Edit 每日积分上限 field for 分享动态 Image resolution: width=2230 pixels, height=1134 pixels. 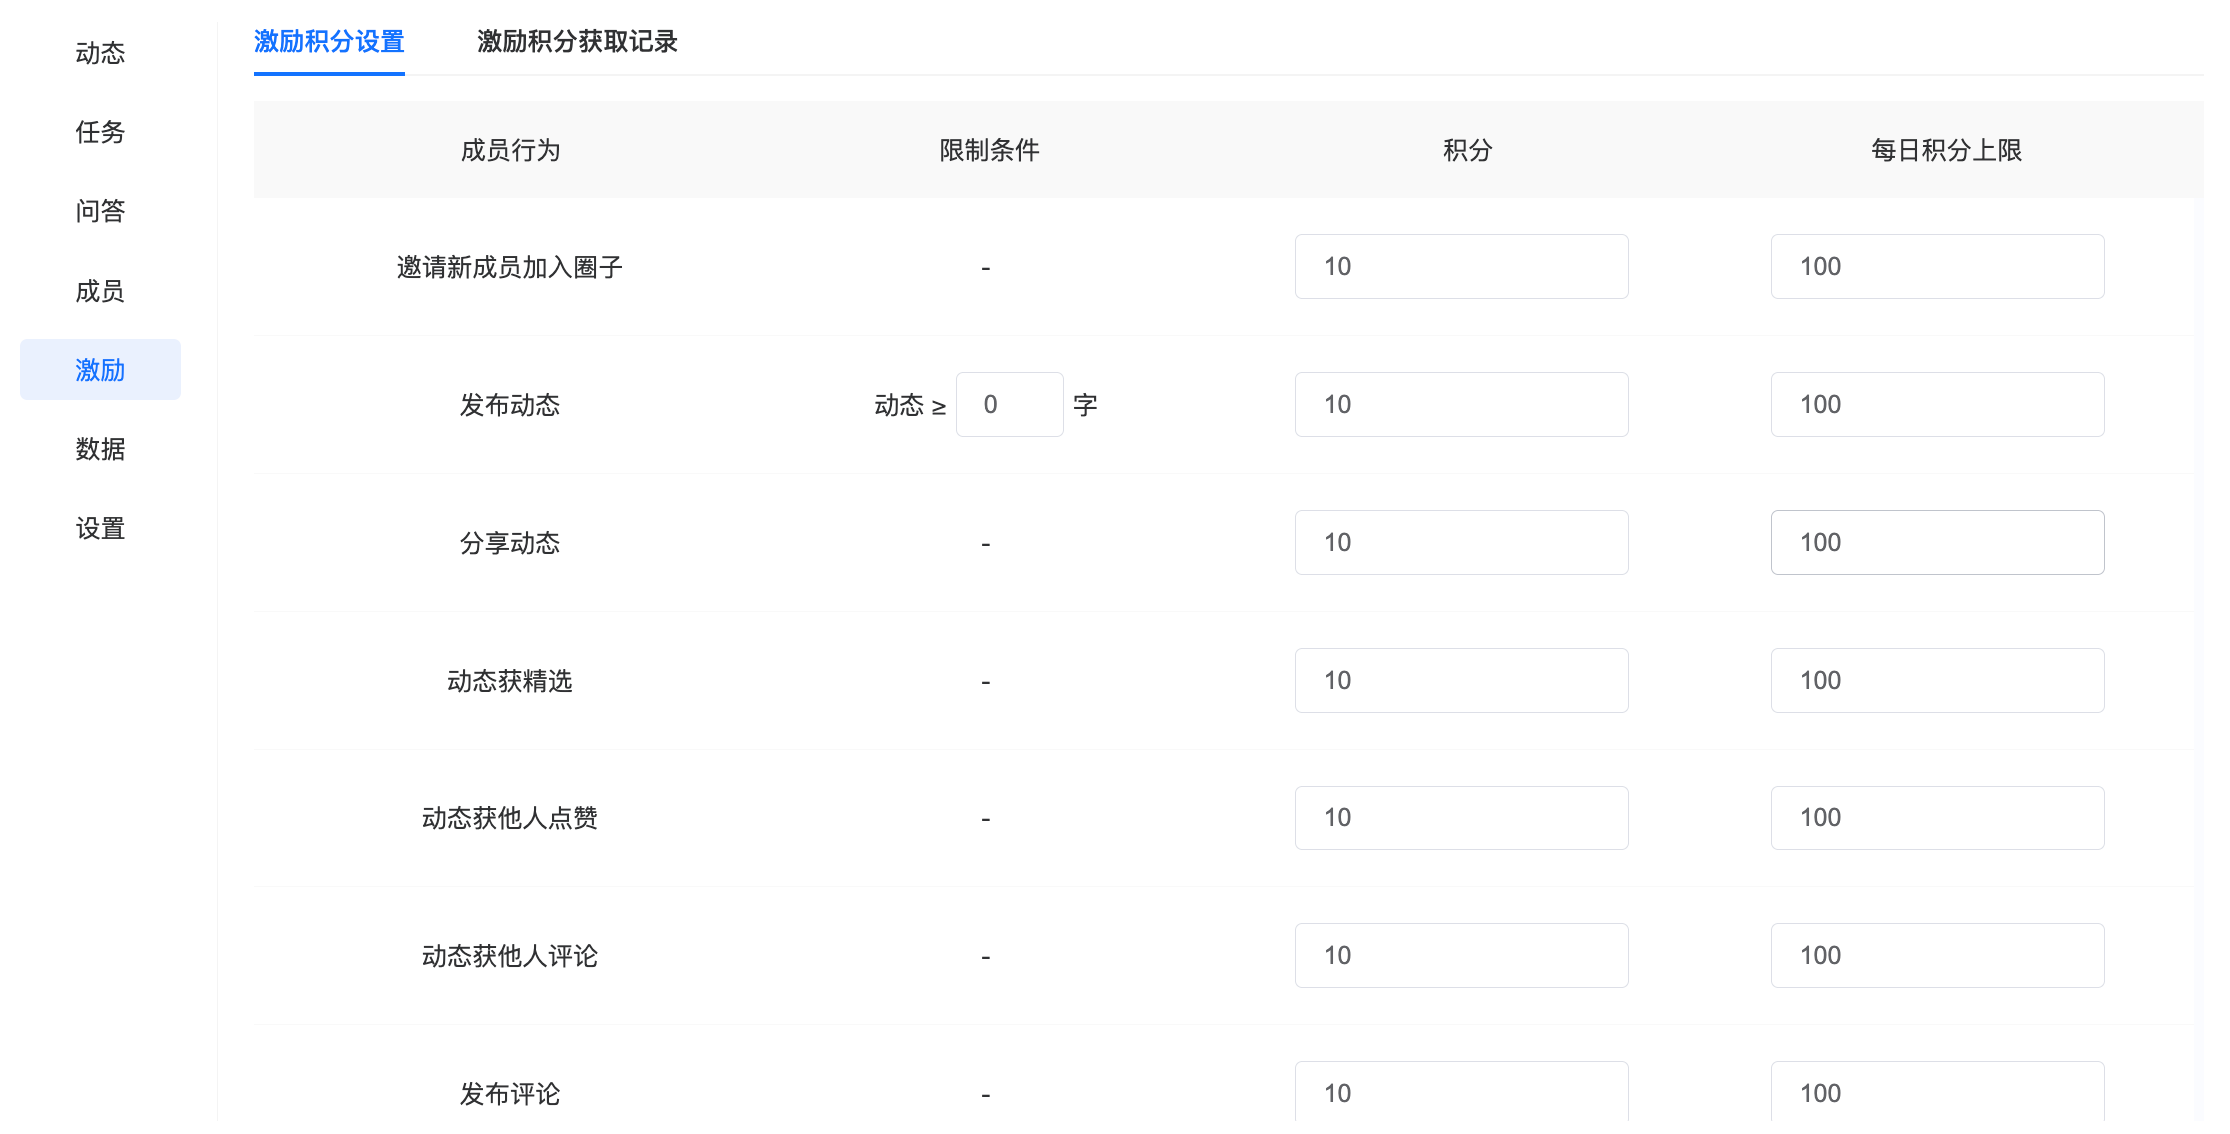1937,543
